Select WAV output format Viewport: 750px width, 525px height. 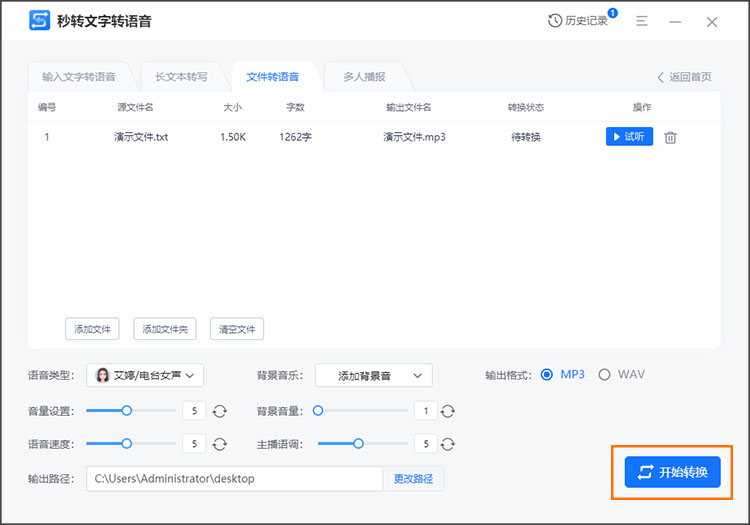coord(604,374)
